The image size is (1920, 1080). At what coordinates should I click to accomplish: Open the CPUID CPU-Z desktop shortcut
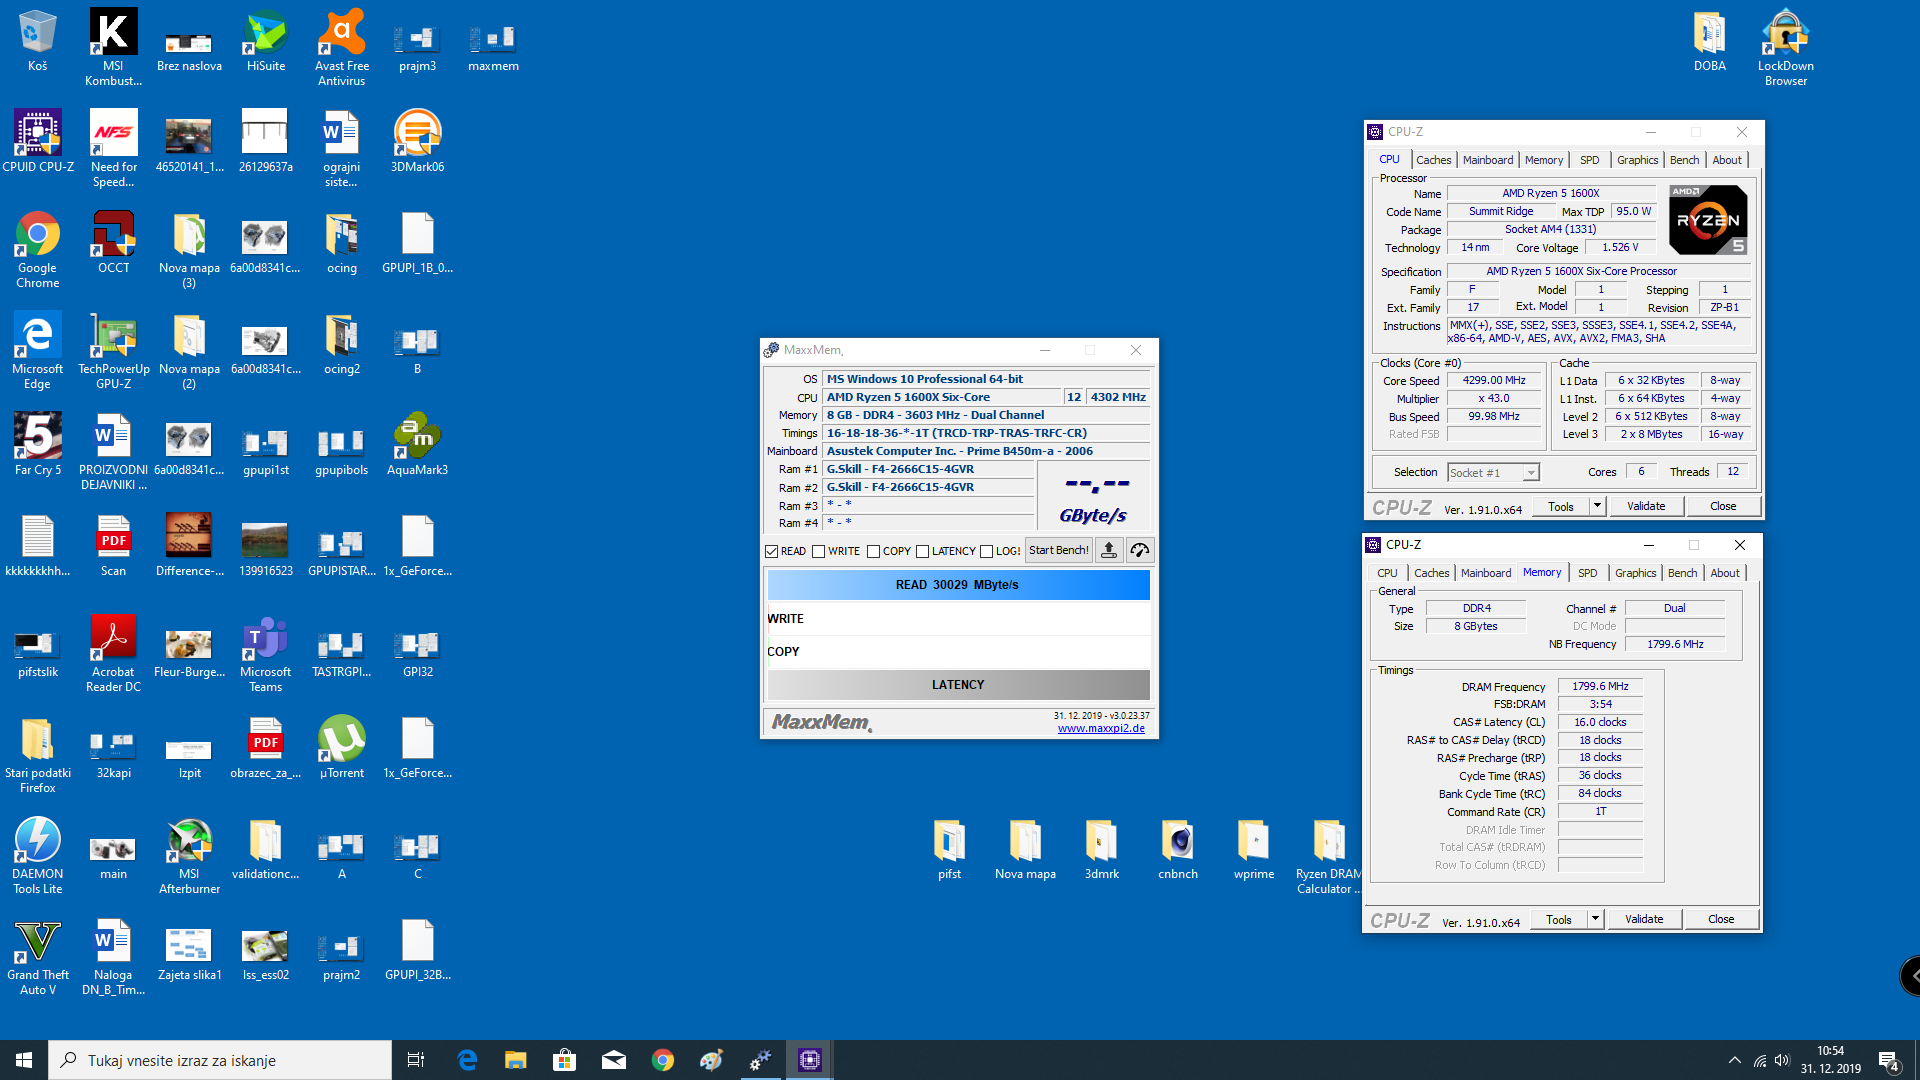tap(38, 141)
